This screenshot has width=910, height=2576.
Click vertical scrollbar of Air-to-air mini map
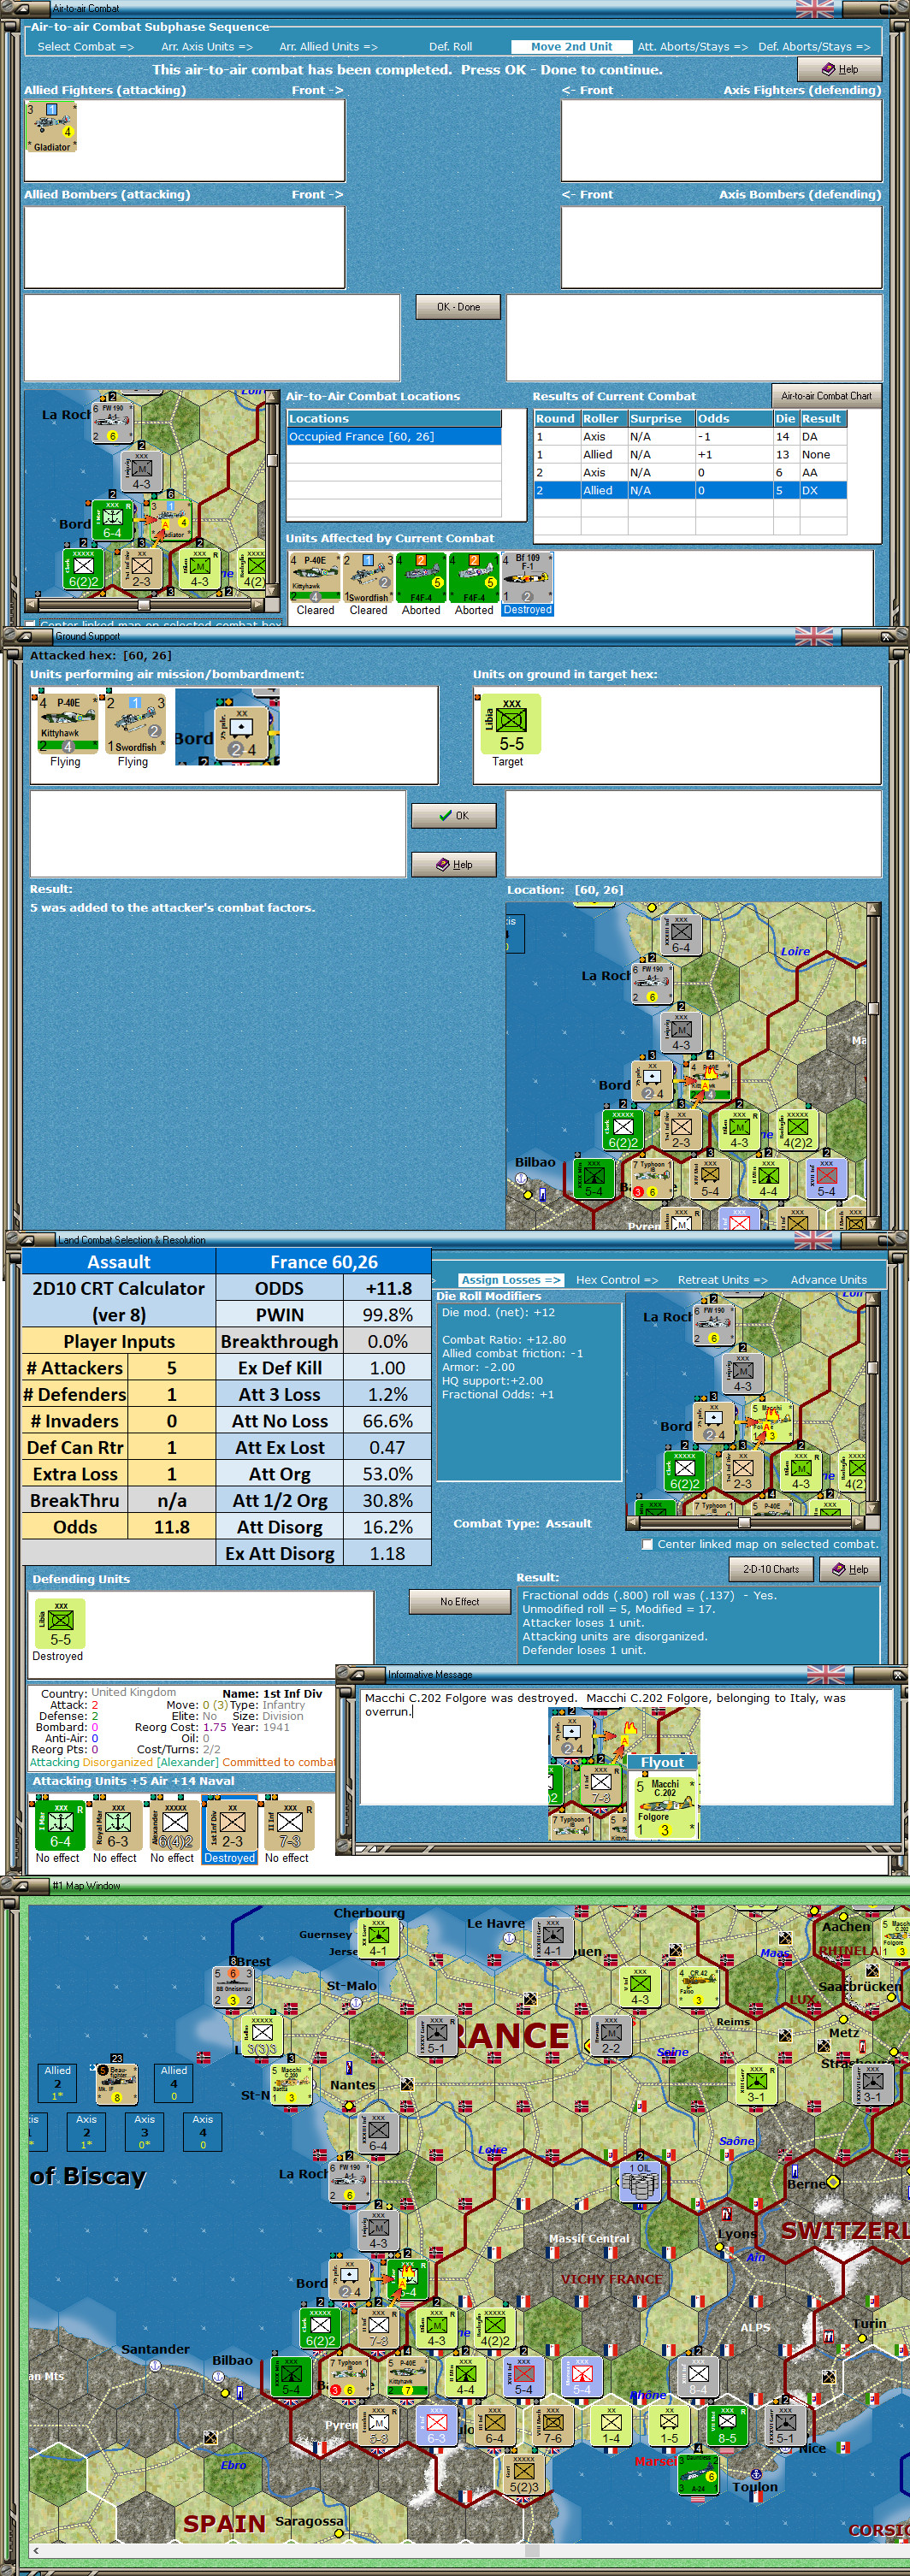pyautogui.click(x=272, y=493)
